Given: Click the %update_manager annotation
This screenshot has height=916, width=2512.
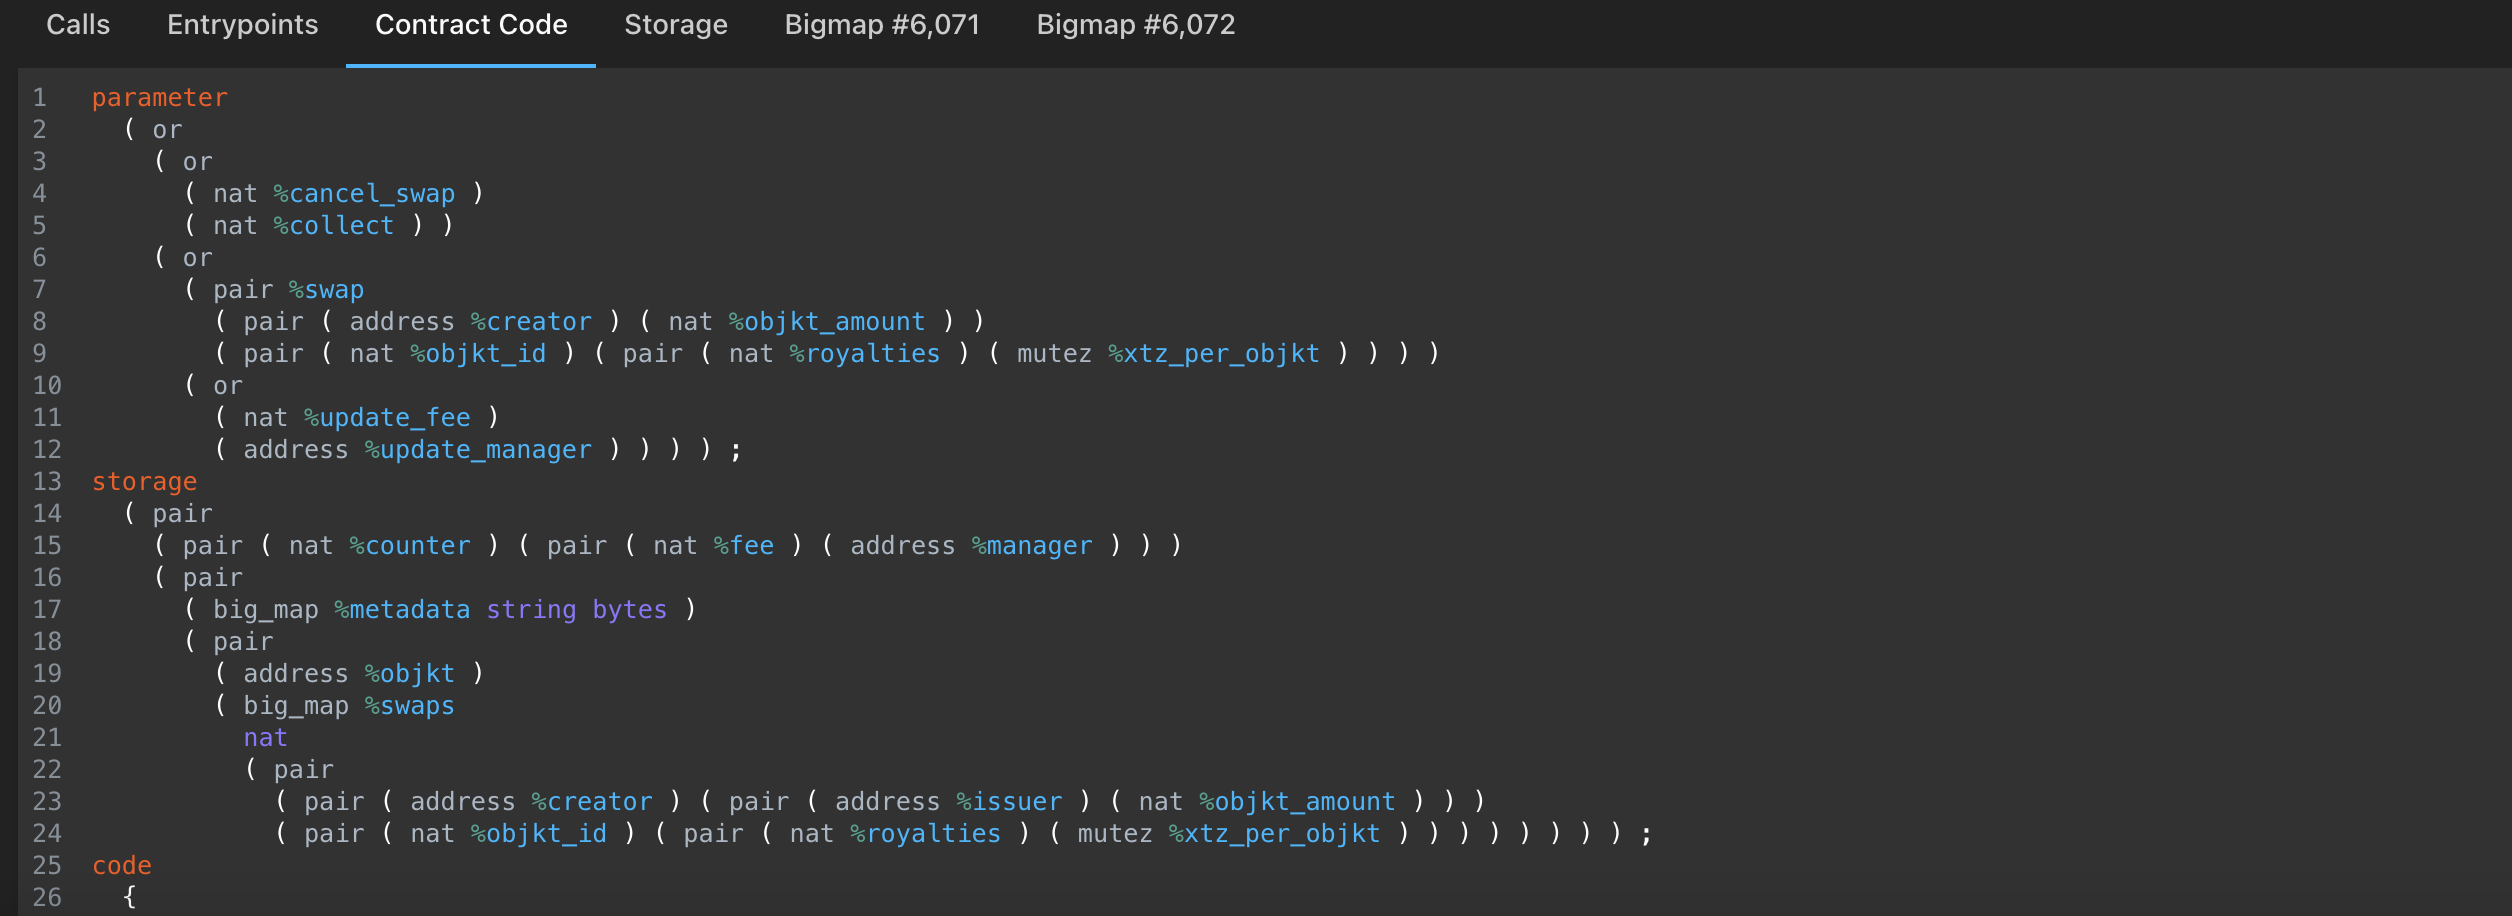Looking at the screenshot, I should (x=478, y=450).
